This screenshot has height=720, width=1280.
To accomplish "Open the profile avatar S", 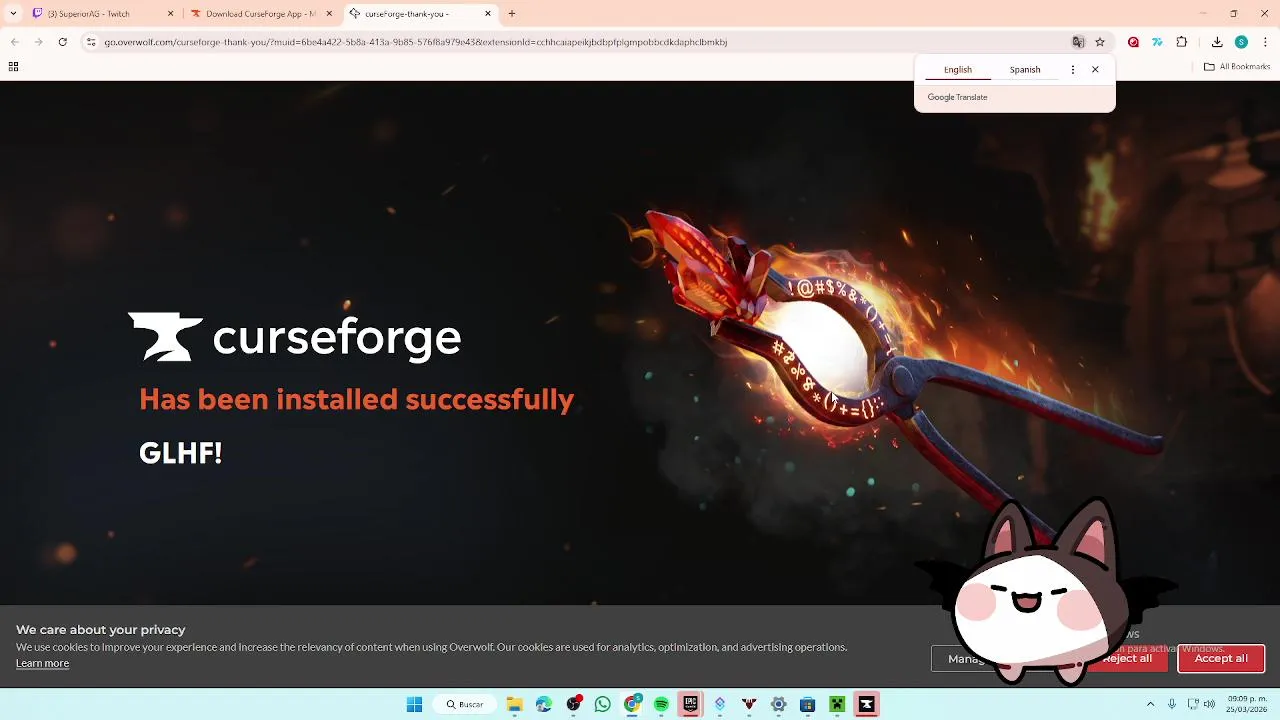I will (x=1241, y=42).
